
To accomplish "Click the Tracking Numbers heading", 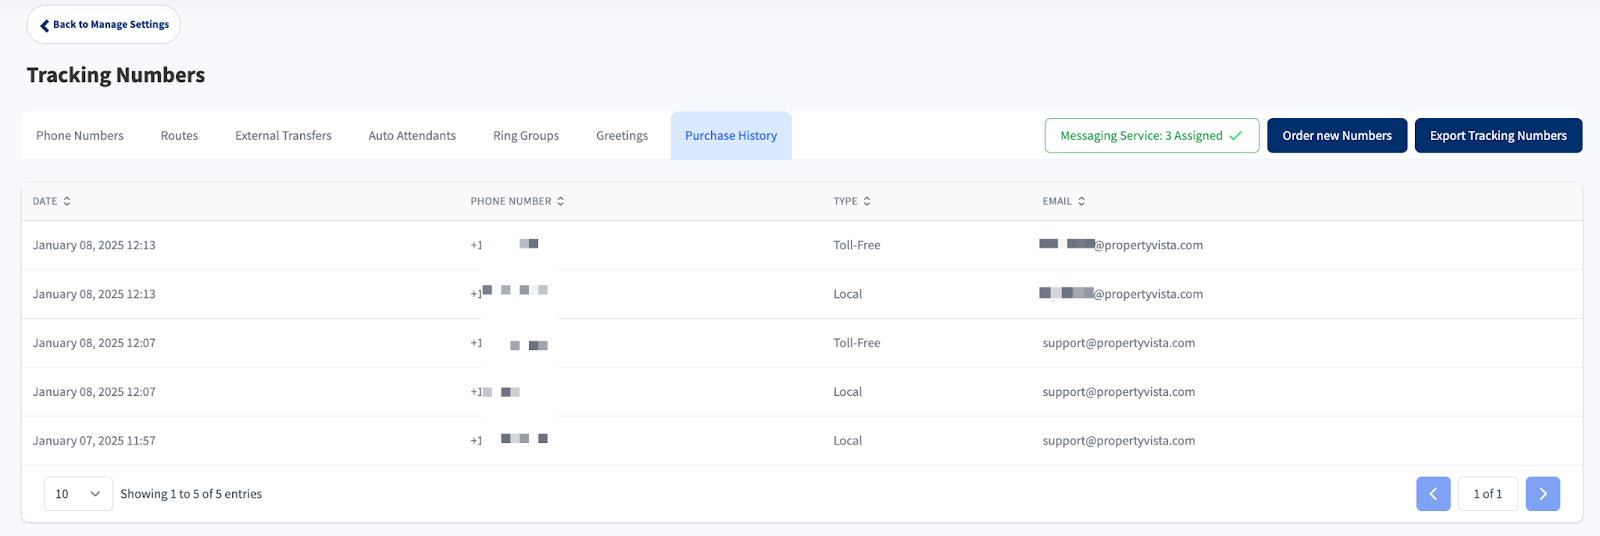I will click(116, 75).
